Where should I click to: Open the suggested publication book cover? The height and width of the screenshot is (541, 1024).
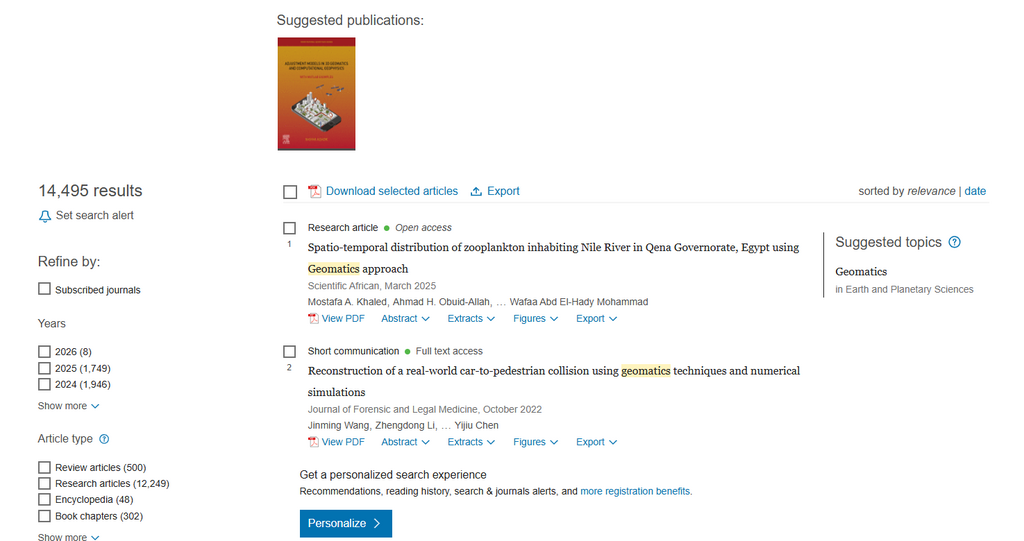(317, 94)
